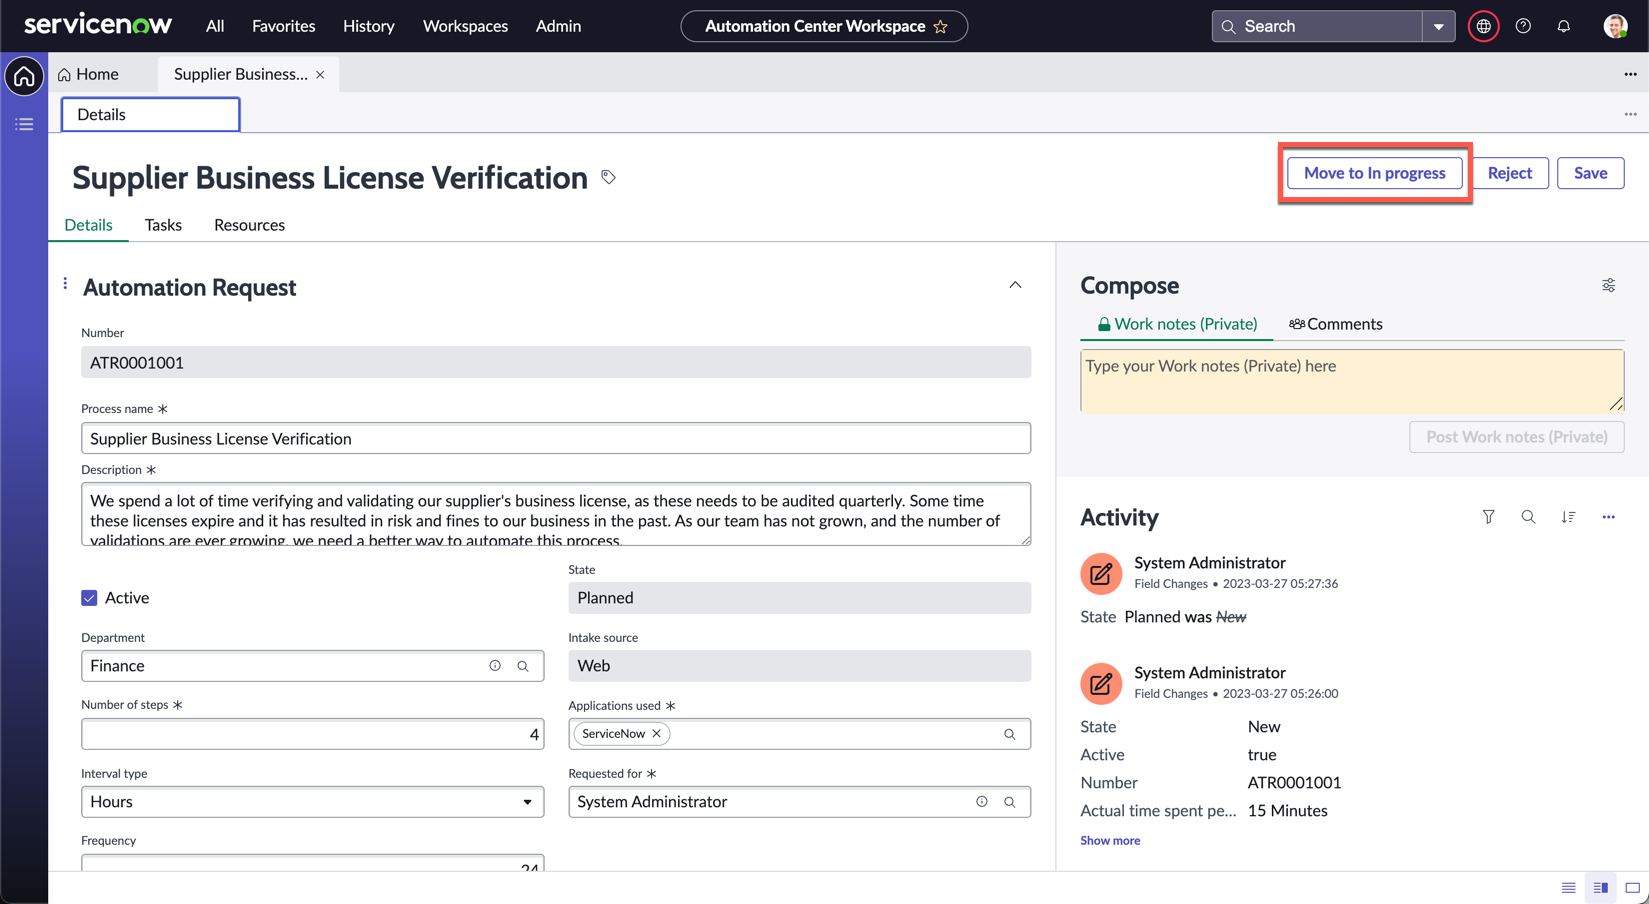1649x904 pixels.
Task: Click the Work notes text area
Action: click(1350, 380)
